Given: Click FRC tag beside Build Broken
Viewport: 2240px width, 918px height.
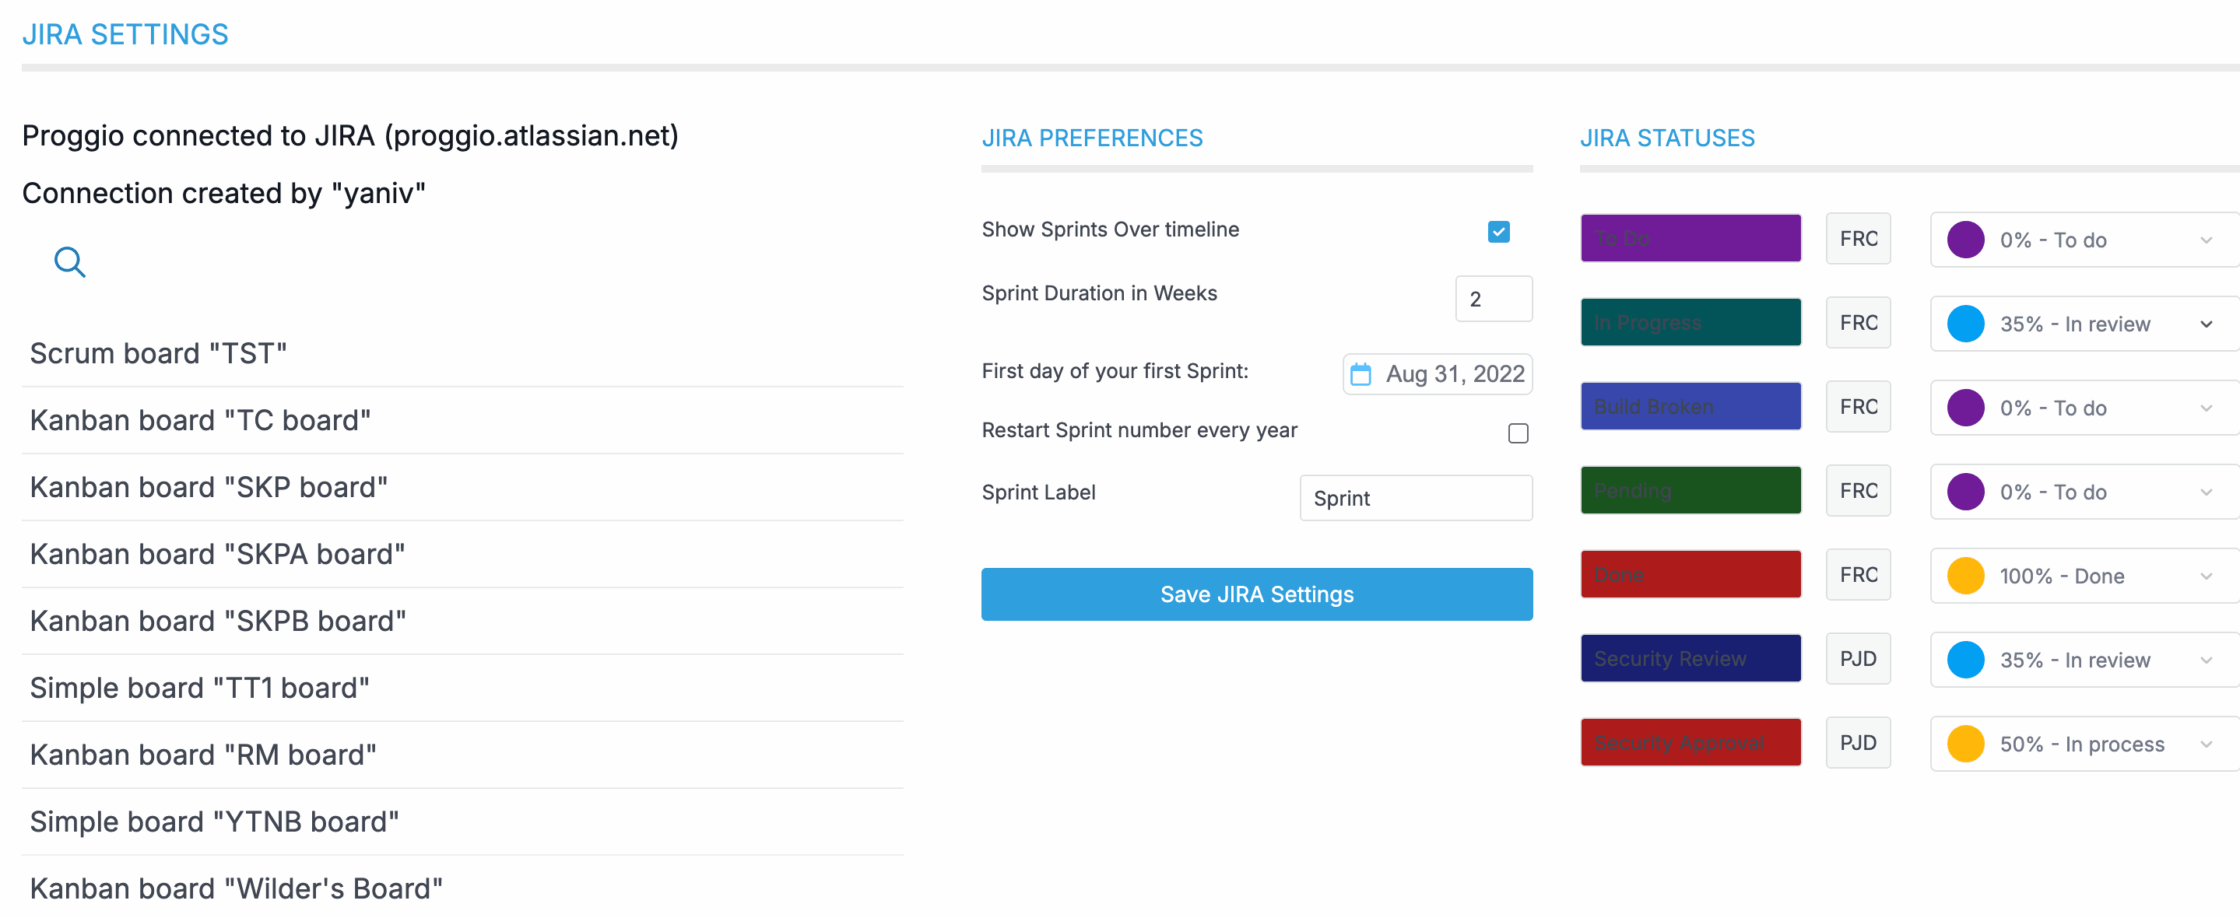Looking at the screenshot, I should click(x=1858, y=407).
